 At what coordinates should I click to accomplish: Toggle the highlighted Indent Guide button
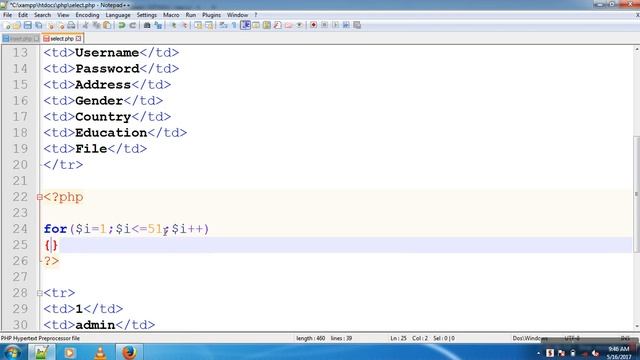(x=245, y=25)
